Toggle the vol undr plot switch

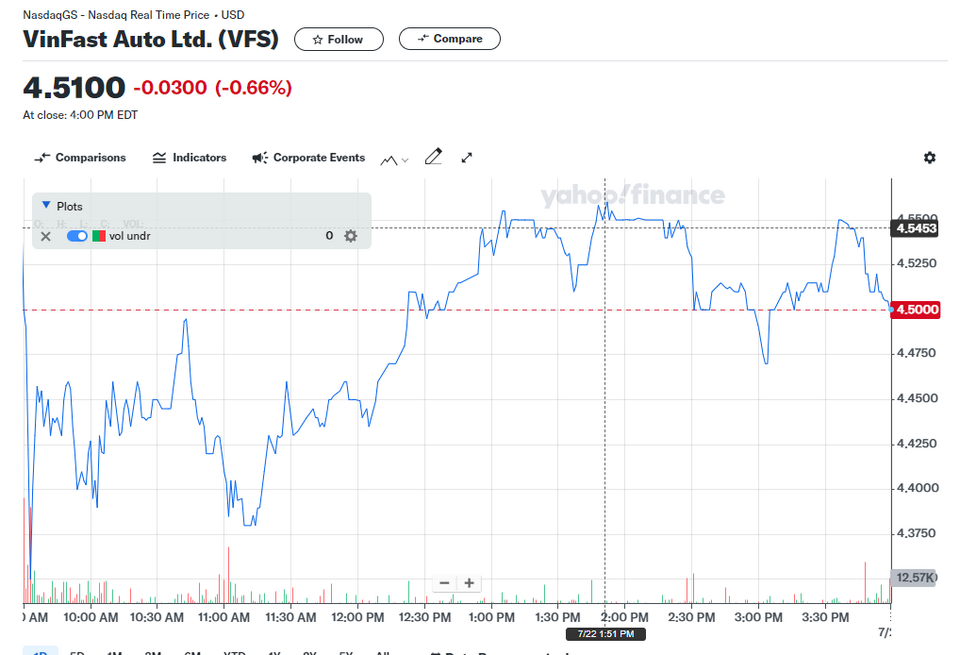(77, 236)
